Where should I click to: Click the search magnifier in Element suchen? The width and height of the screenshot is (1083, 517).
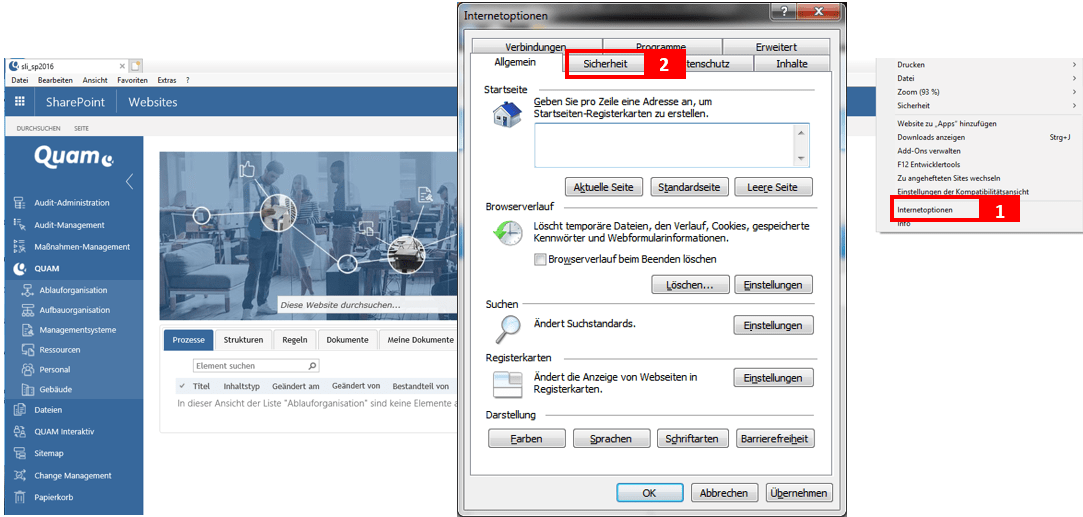coord(312,366)
